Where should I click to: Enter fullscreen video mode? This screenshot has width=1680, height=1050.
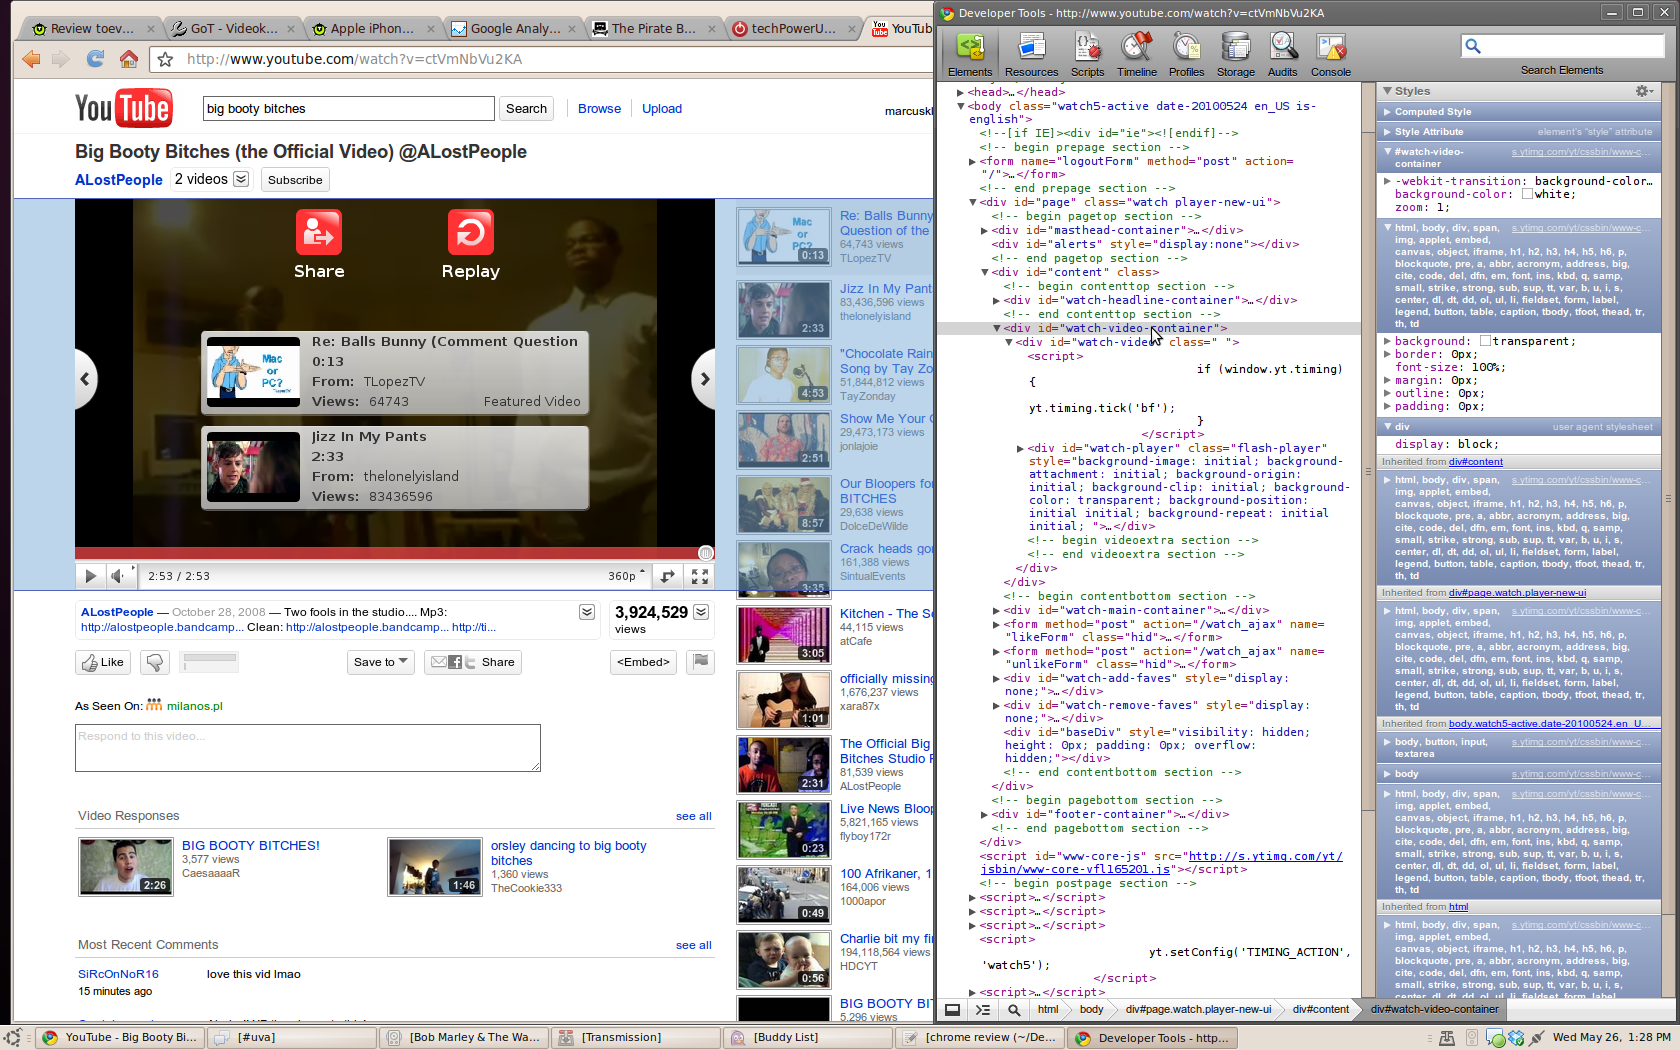pos(700,576)
